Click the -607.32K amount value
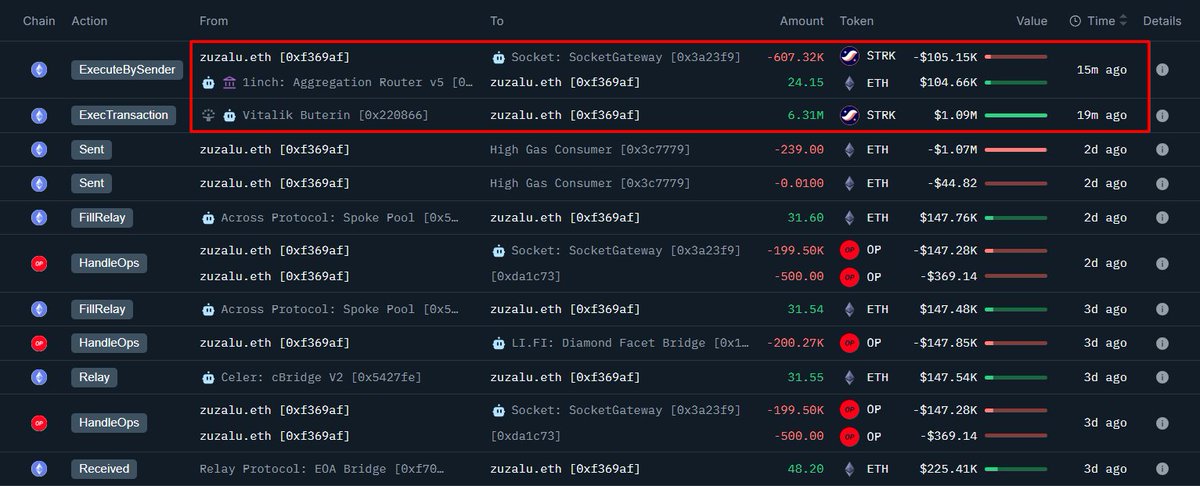The image size is (1200, 486). [796, 57]
